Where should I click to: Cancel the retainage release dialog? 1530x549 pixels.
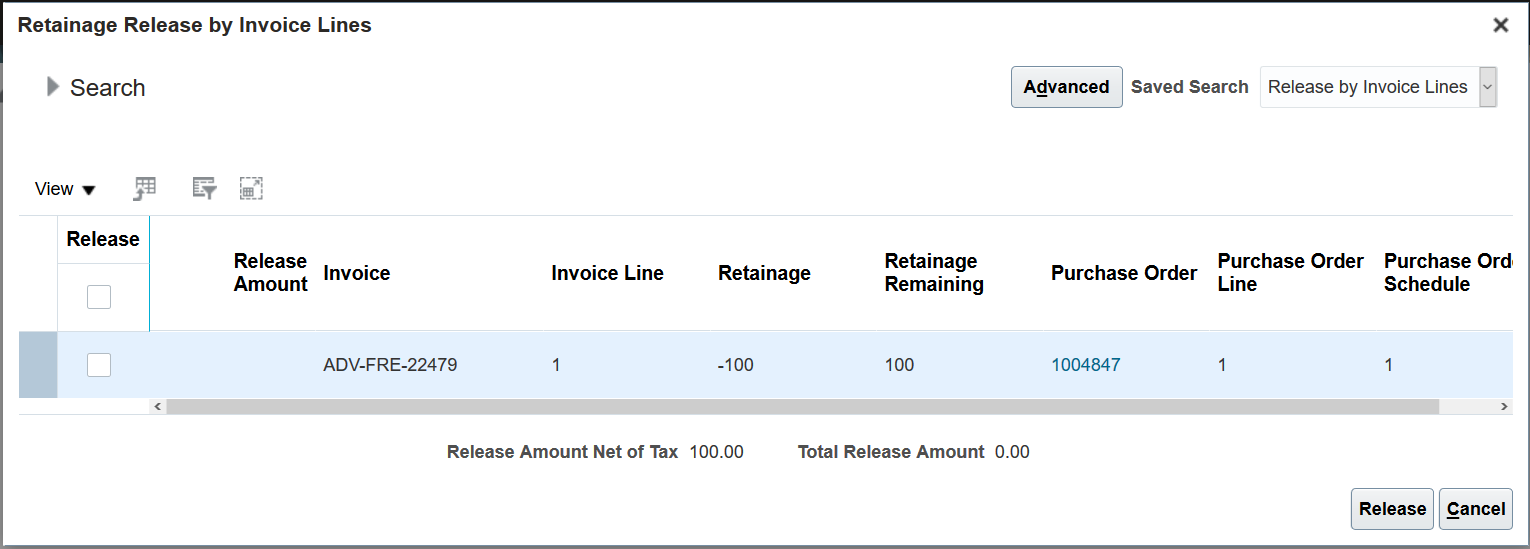click(x=1476, y=509)
